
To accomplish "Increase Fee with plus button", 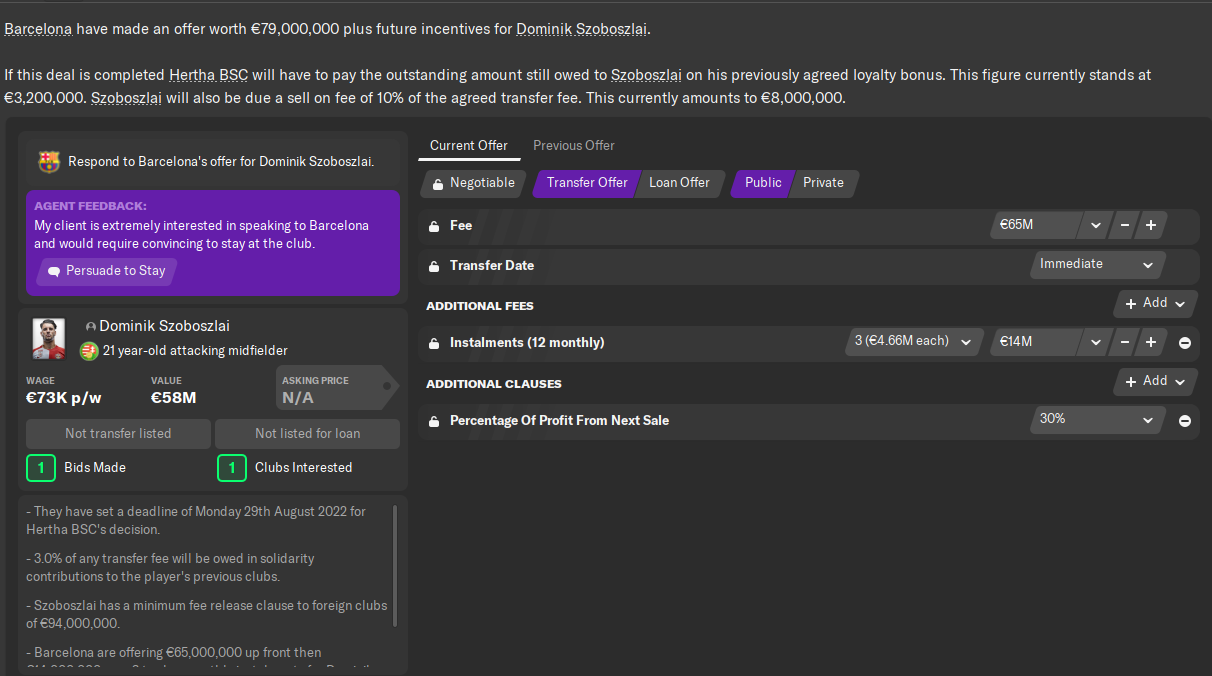I will pyautogui.click(x=1151, y=226).
